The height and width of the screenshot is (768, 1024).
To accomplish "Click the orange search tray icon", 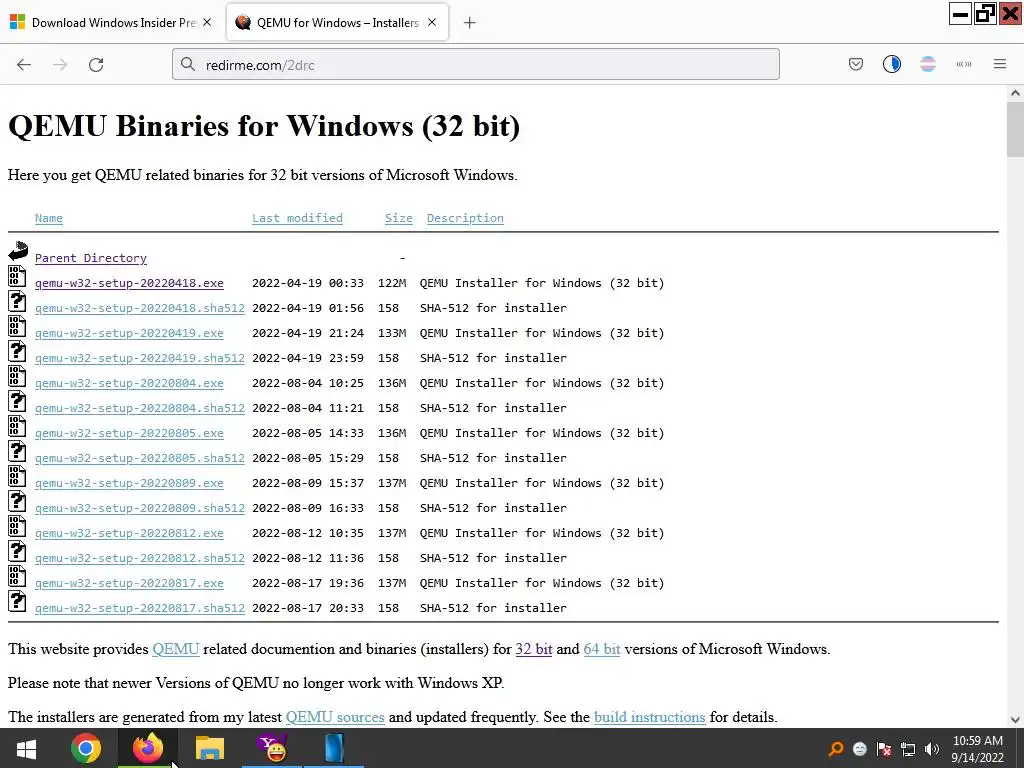I will 835,749.
